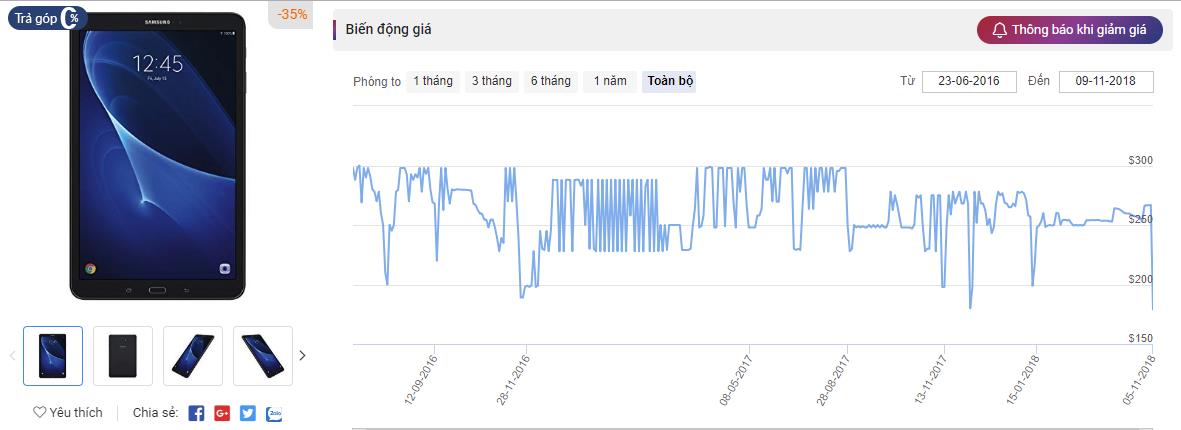Click the Trả góp 0% badge

[47, 18]
